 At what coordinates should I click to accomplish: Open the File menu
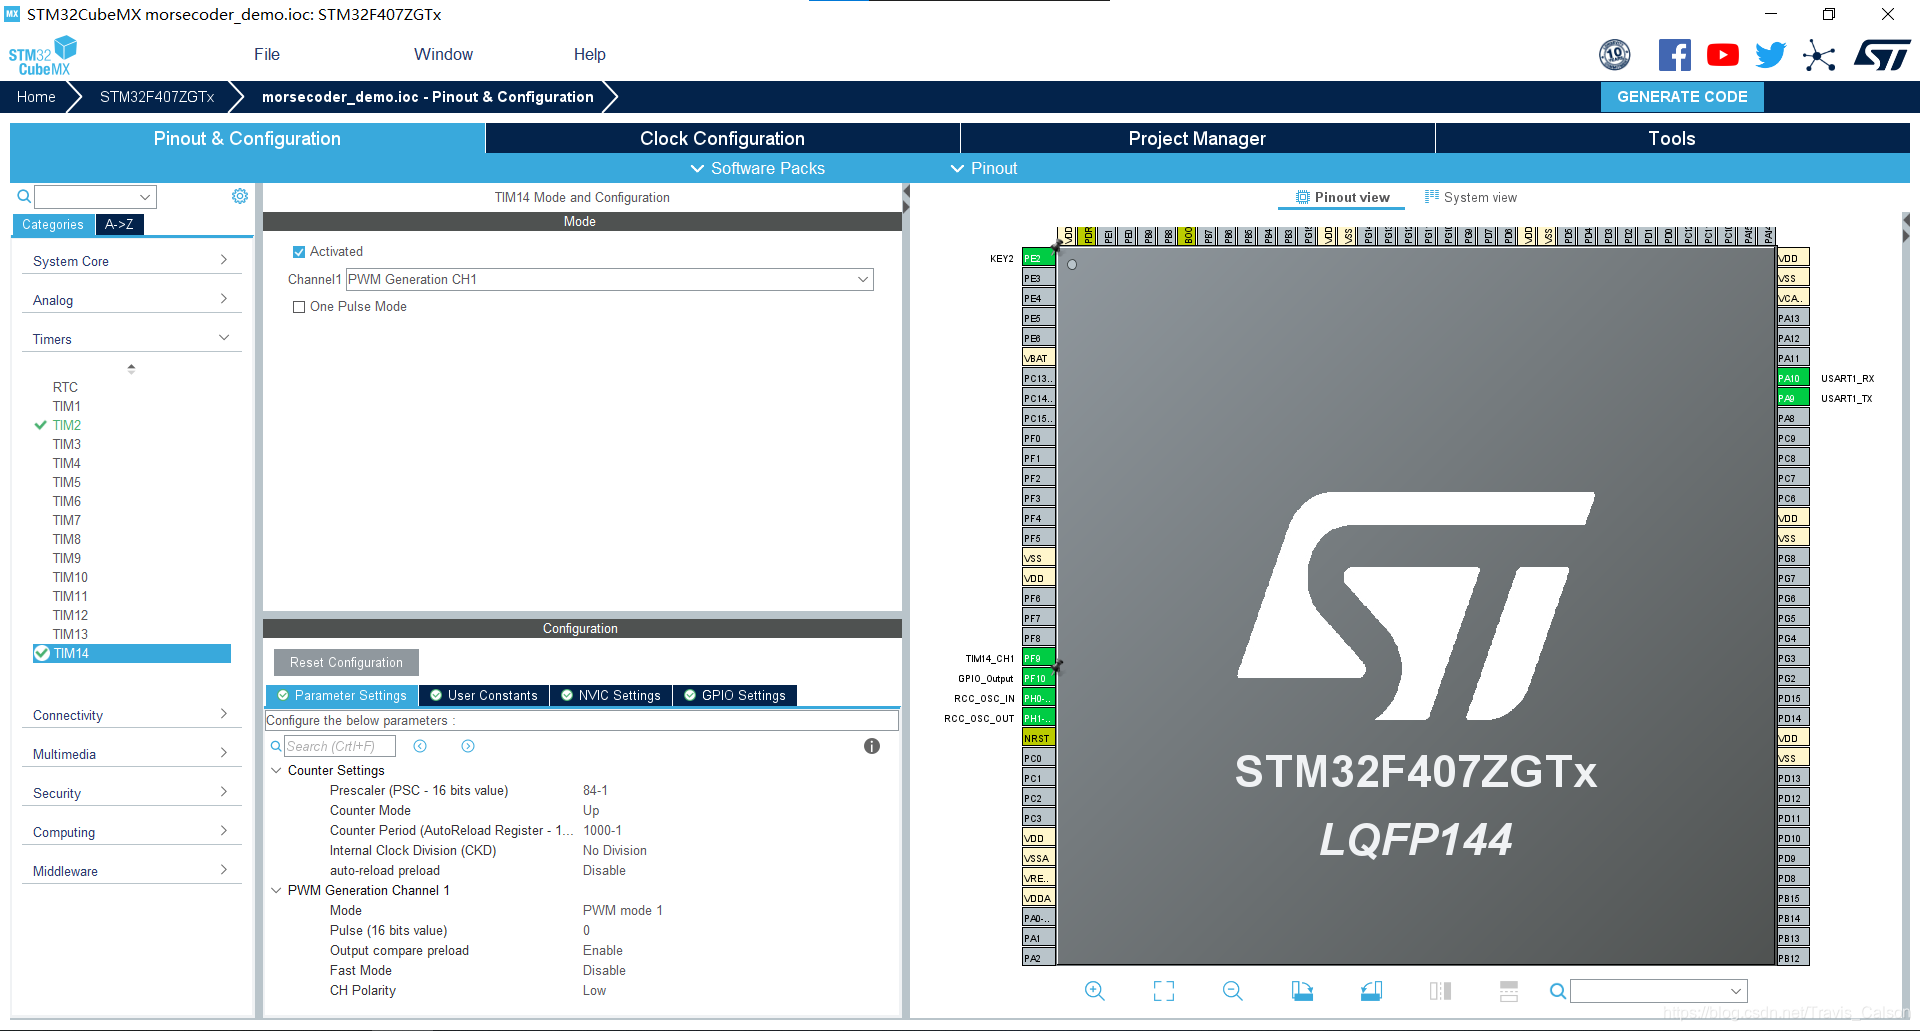(x=267, y=54)
